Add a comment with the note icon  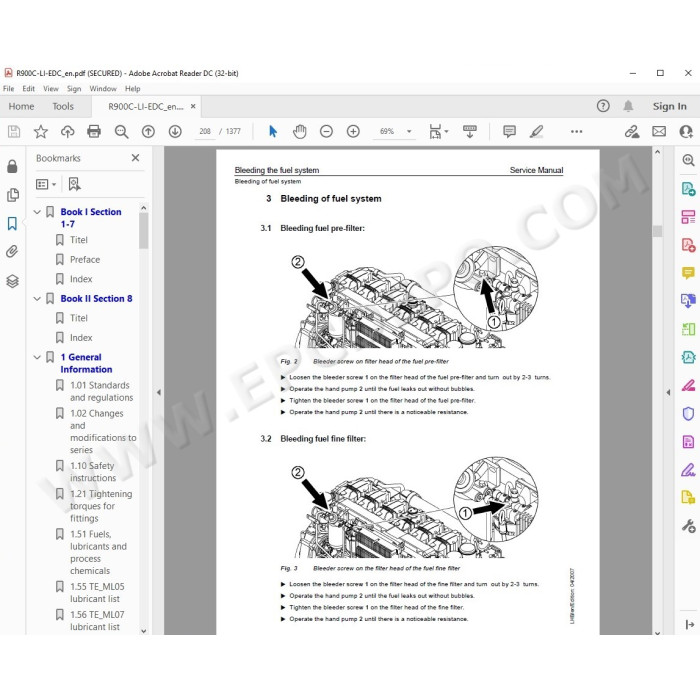pos(509,131)
